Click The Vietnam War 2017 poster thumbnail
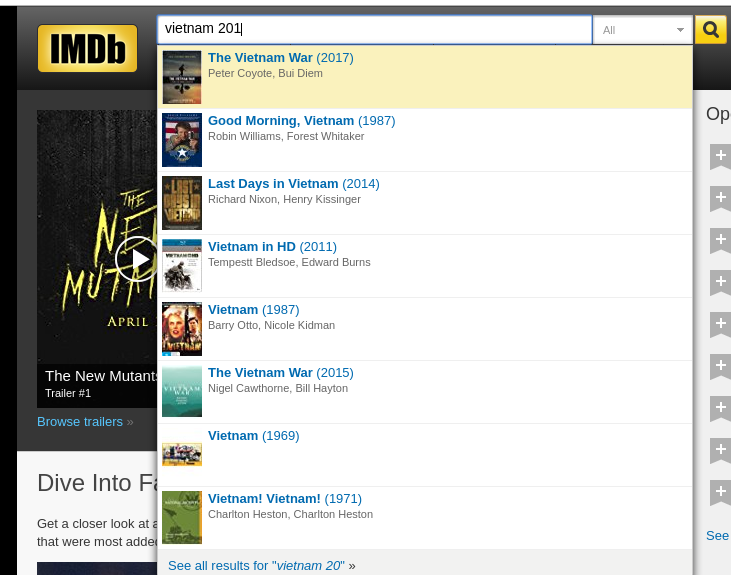 [182, 77]
